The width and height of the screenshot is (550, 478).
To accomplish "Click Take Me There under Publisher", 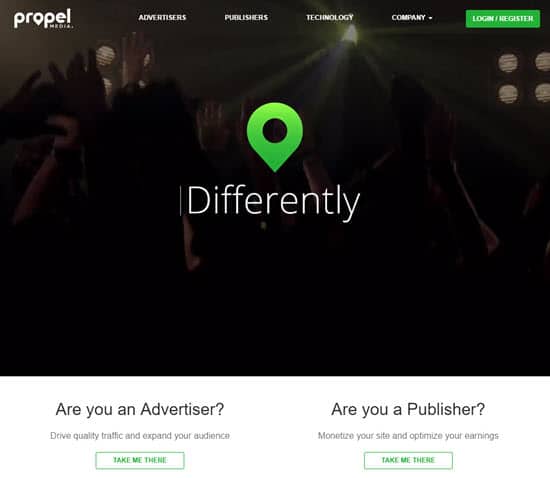I will 408,460.
